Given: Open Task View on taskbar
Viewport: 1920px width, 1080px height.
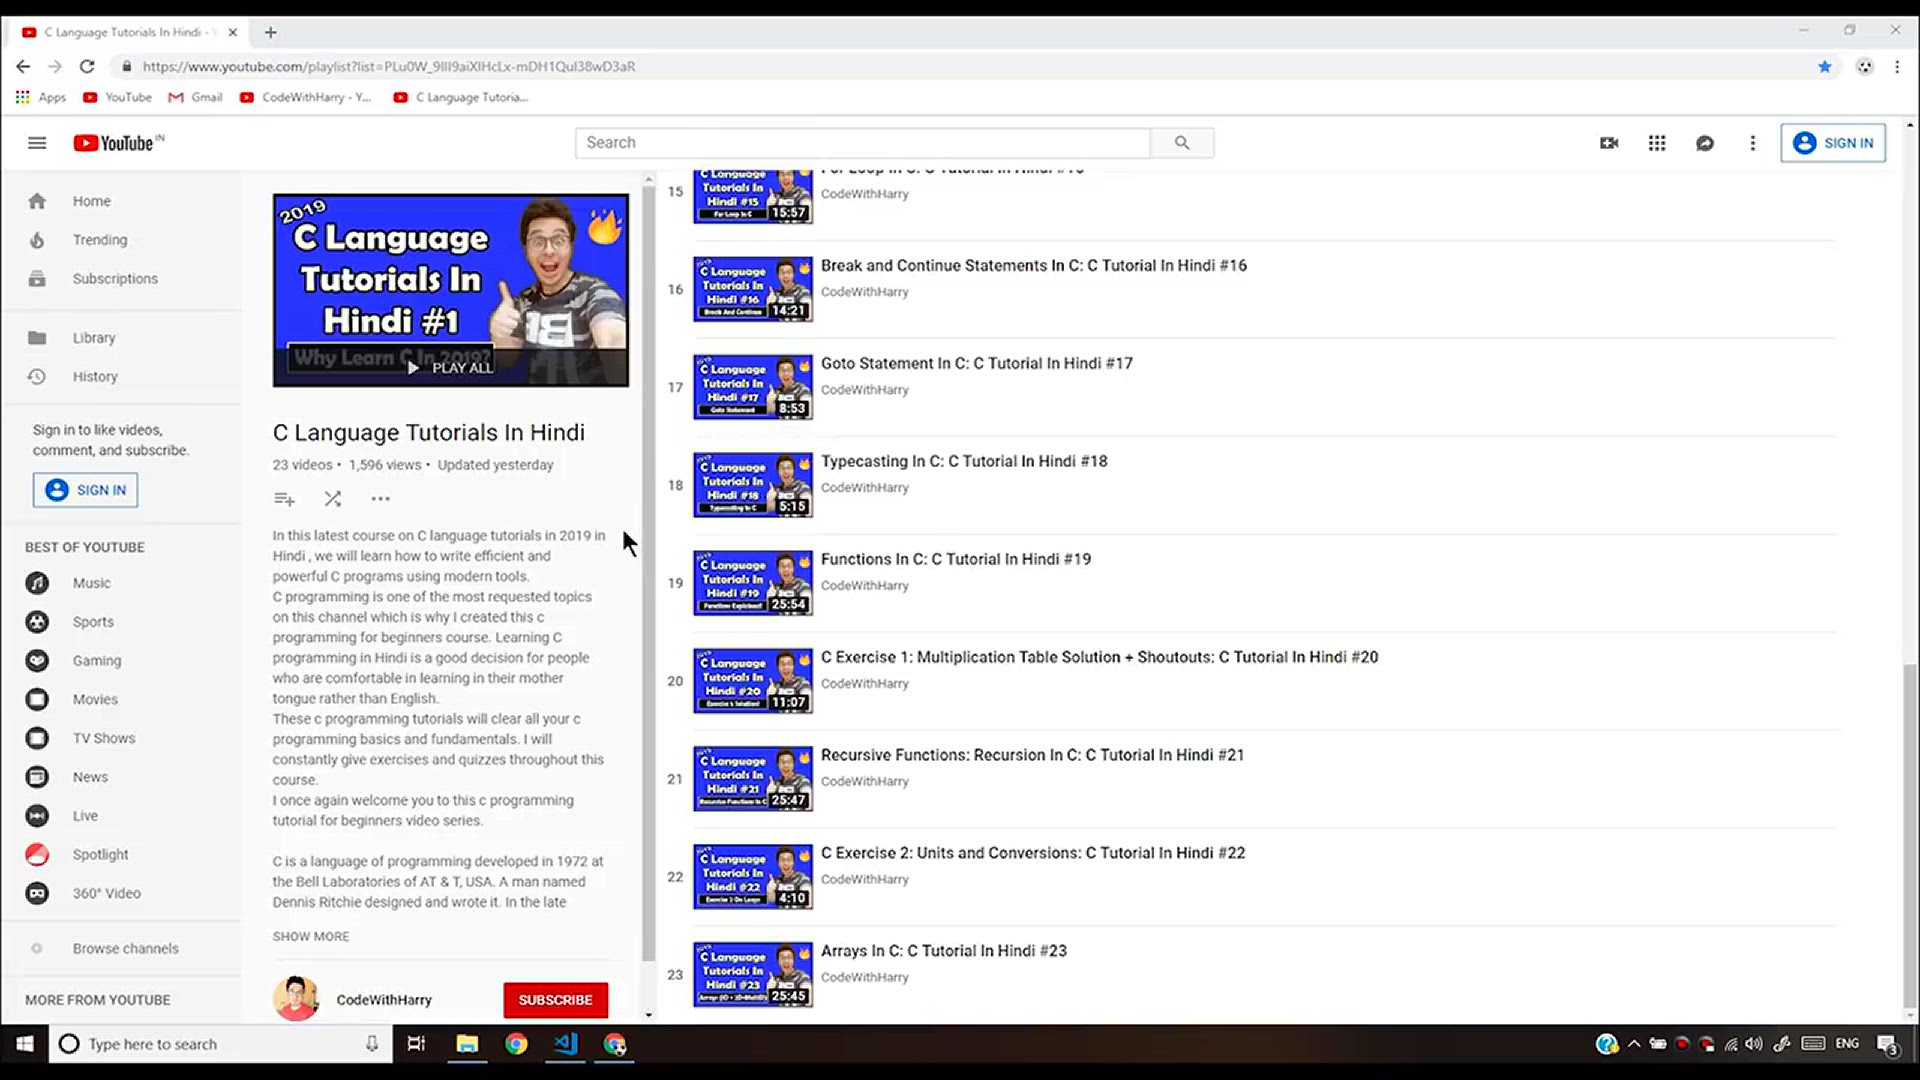Looking at the screenshot, I should point(416,1044).
